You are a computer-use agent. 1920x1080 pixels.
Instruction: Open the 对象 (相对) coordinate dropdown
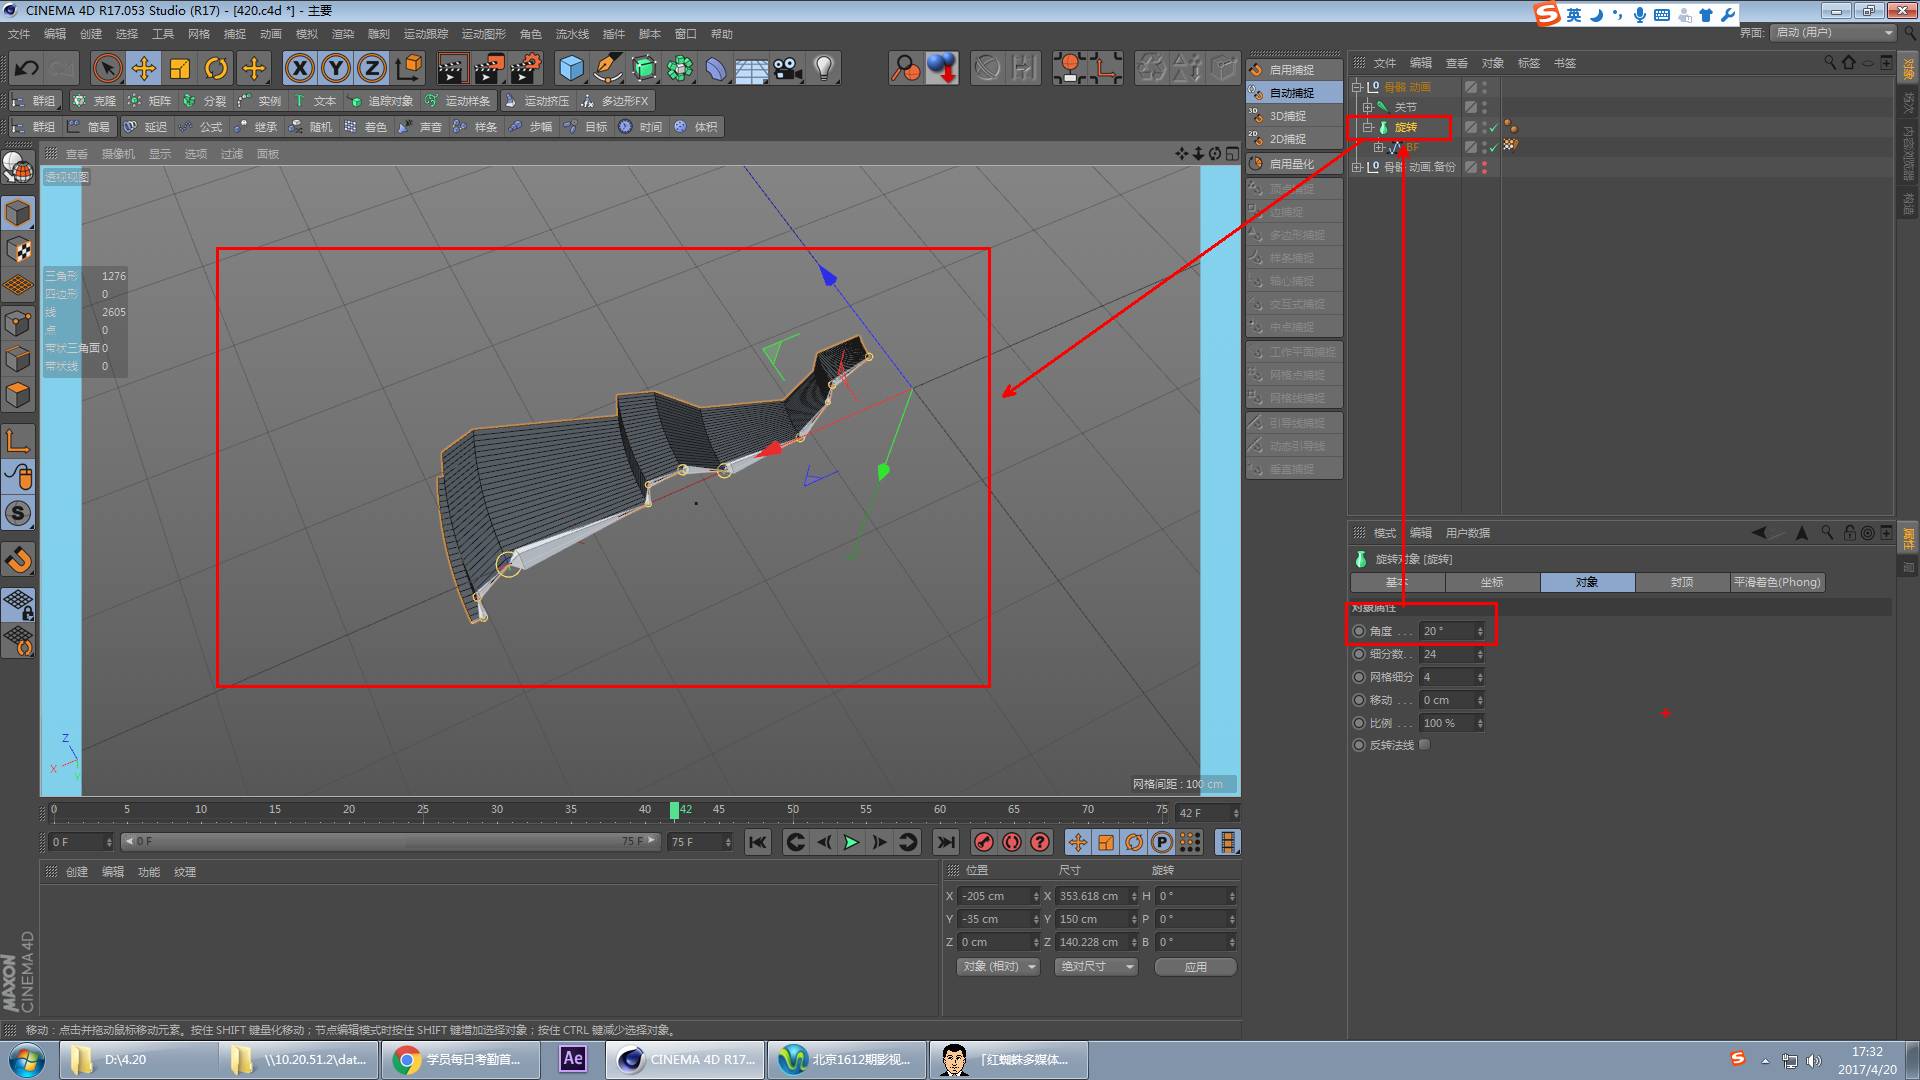pos(999,967)
